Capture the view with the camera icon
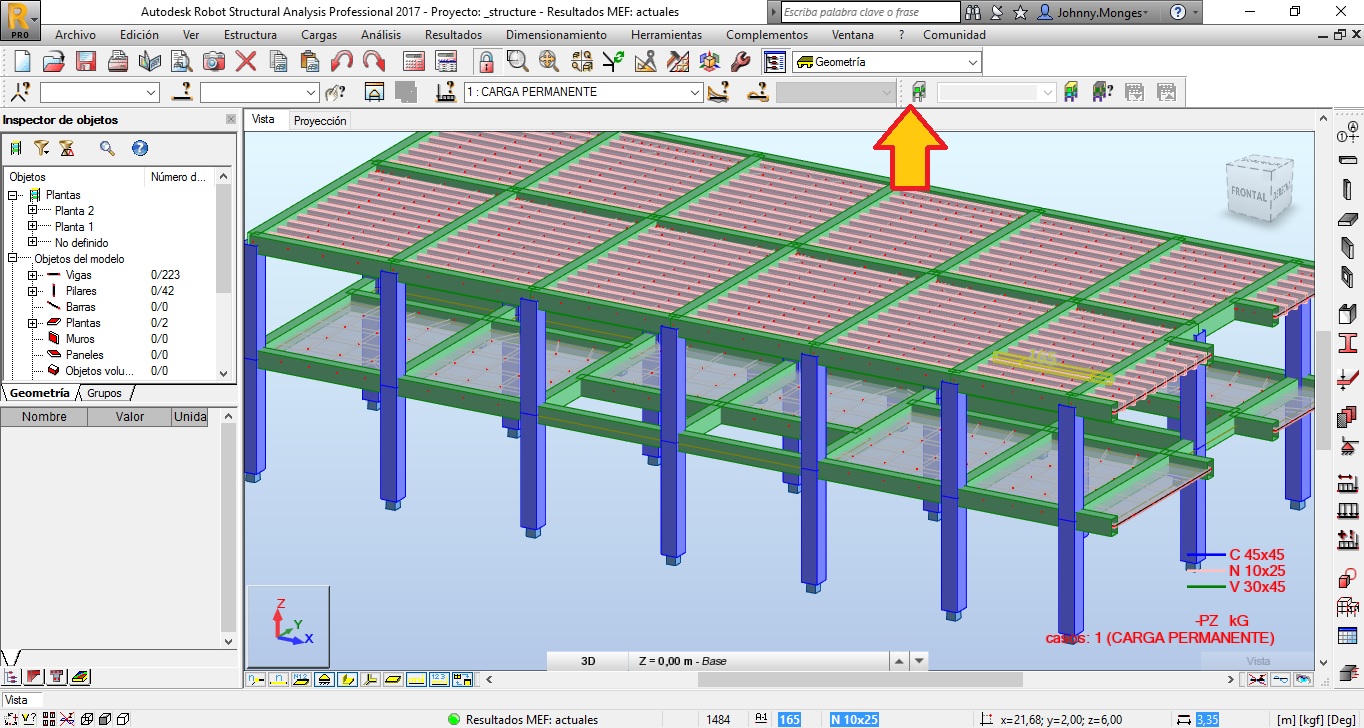Image resolution: width=1364 pixels, height=728 pixels. click(214, 62)
